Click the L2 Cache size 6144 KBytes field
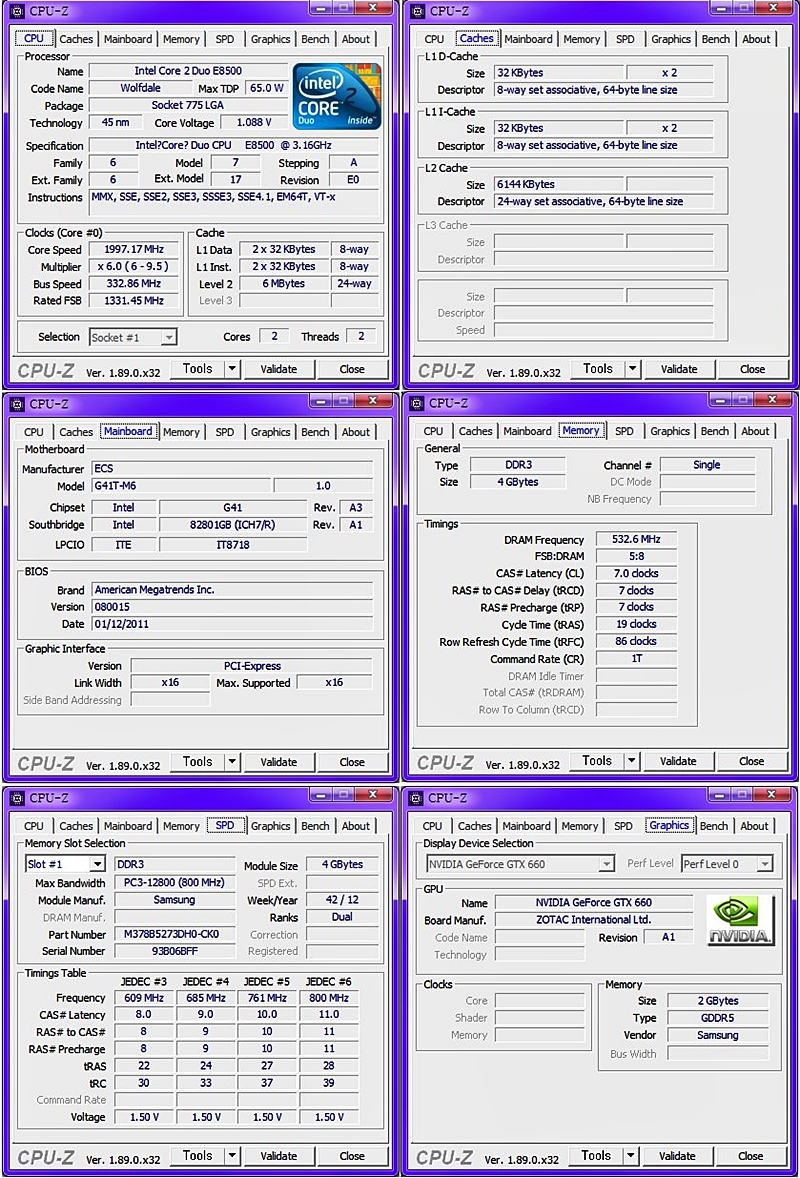800x1178 pixels. coord(559,184)
